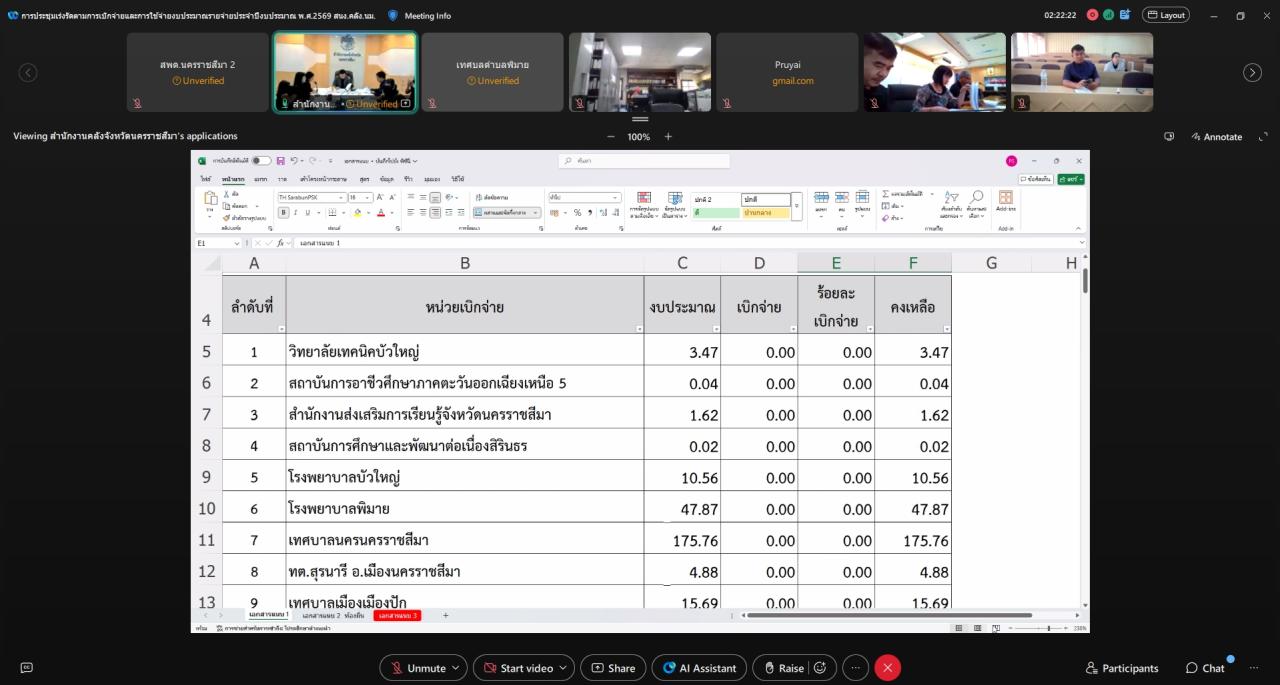Open the font size dropdown in Excel
1280x685 pixels.
tap(366, 197)
